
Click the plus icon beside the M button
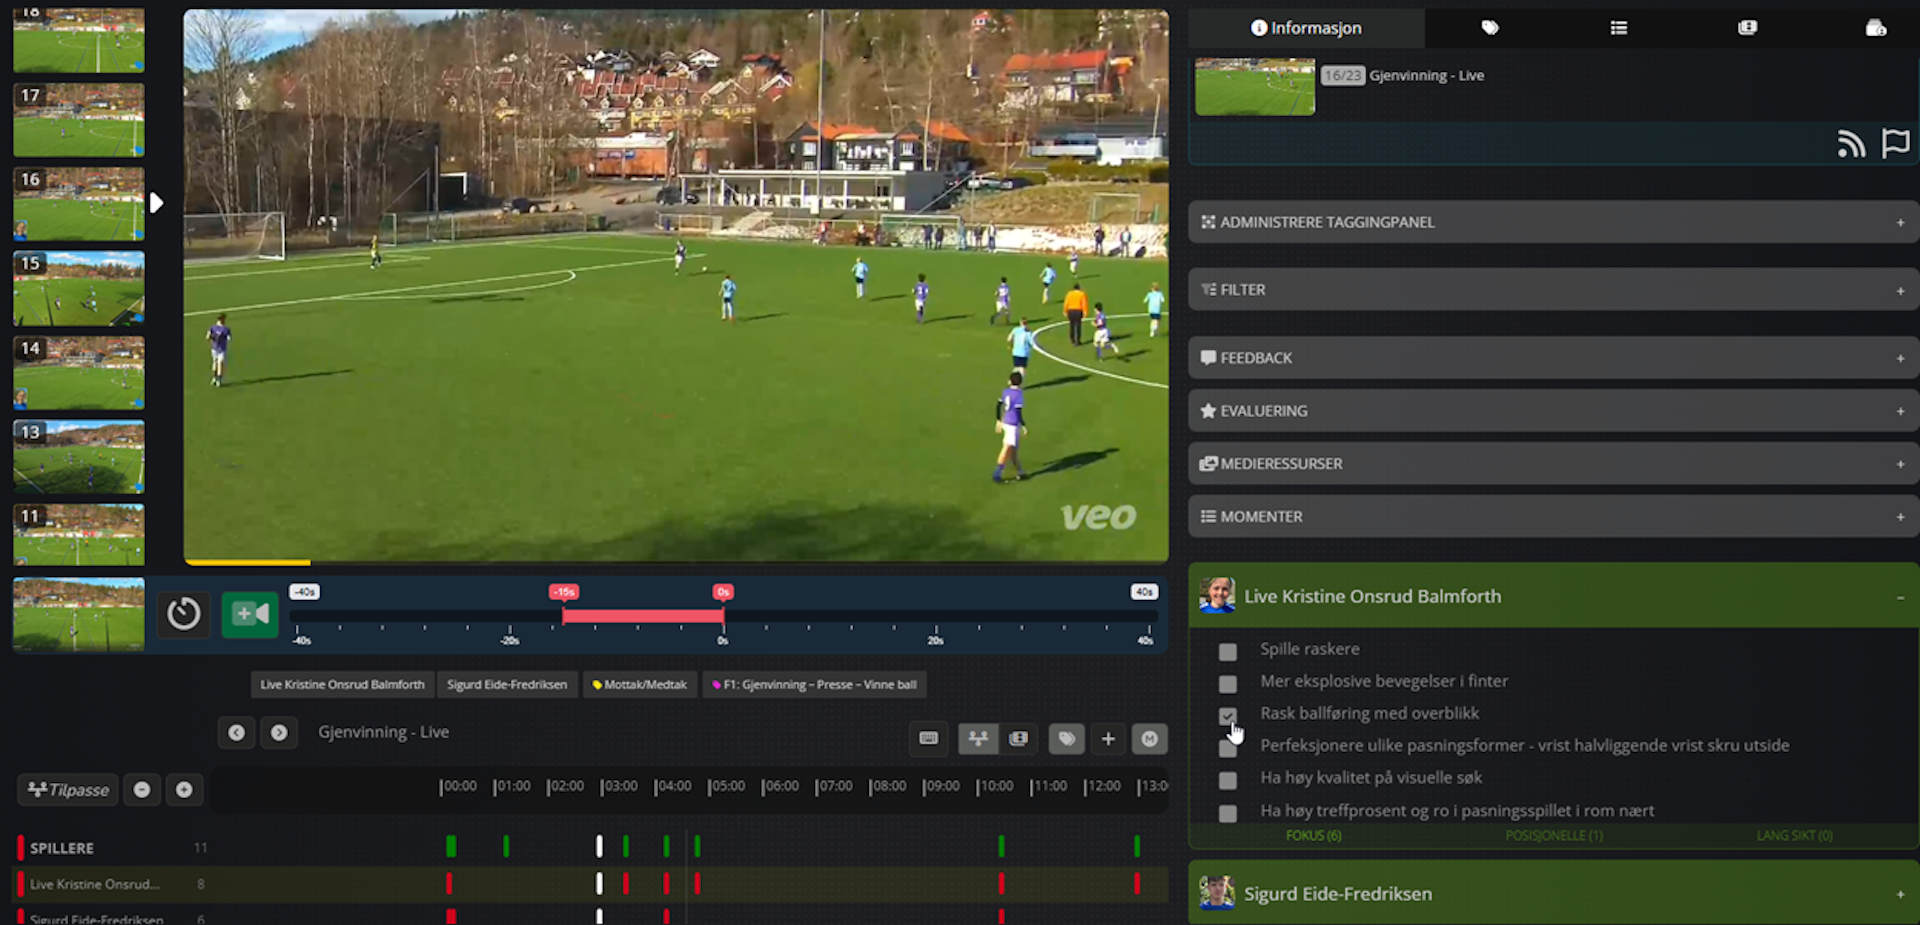point(1108,739)
